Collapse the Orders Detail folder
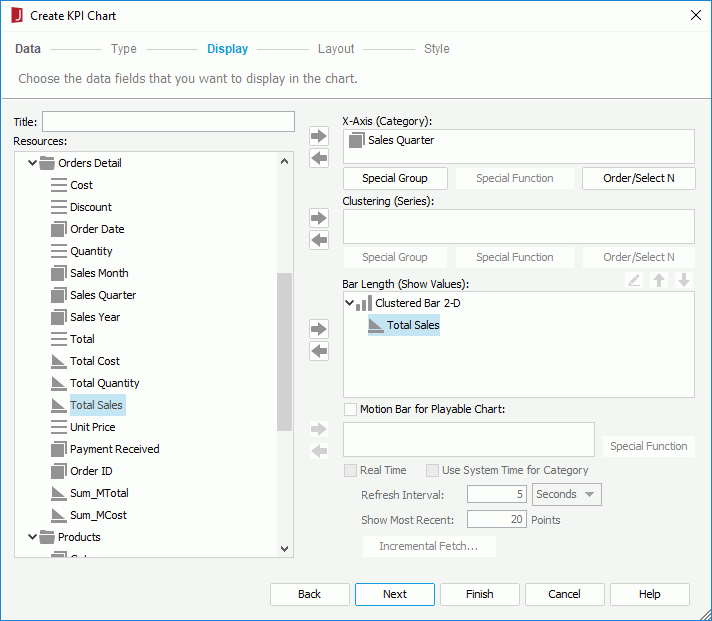The height and width of the screenshot is (621, 712). pyautogui.click(x=32, y=163)
